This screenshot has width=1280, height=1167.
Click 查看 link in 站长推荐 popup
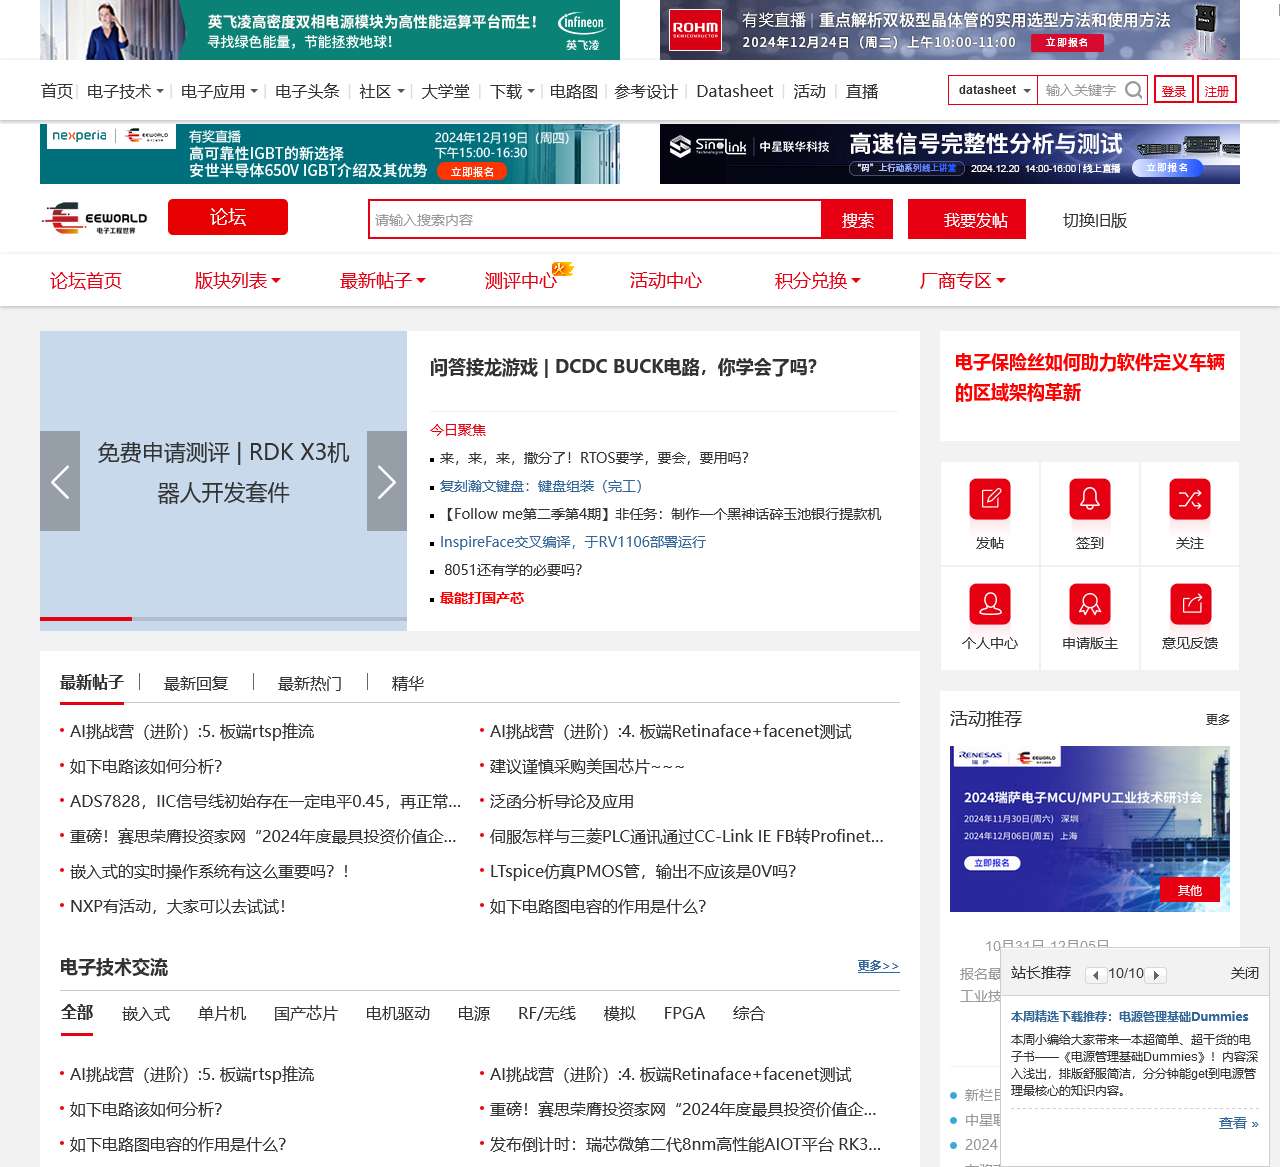click(x=1238, y=1123)
